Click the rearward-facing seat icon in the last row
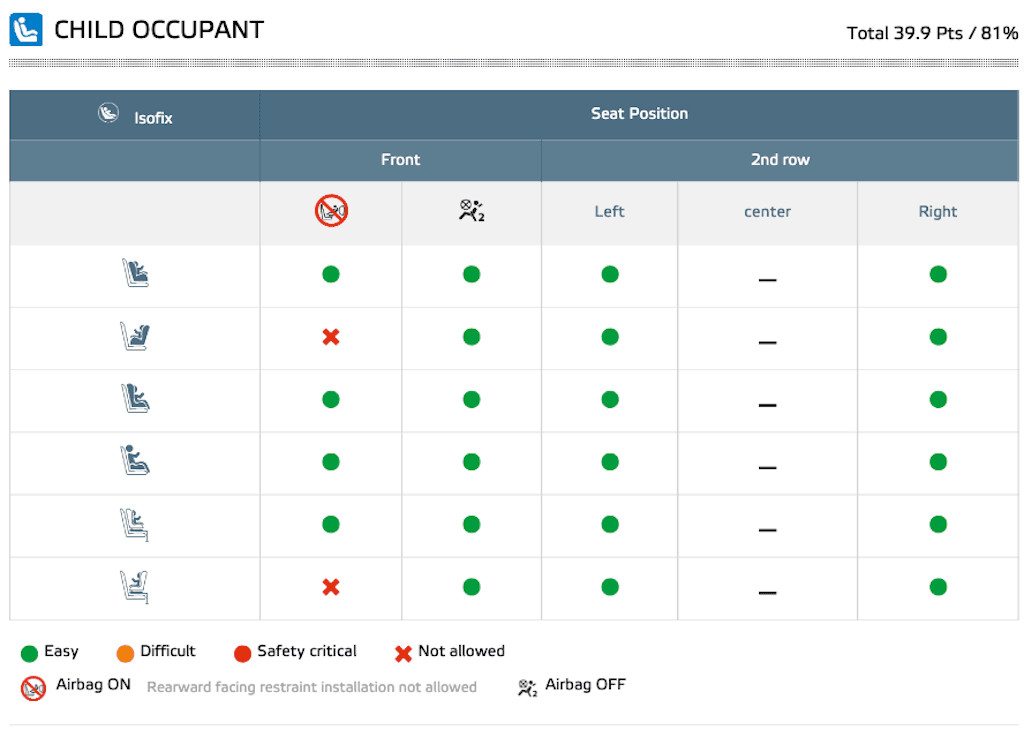This screenshot has width=1024, height=730. tap(134, 588)
